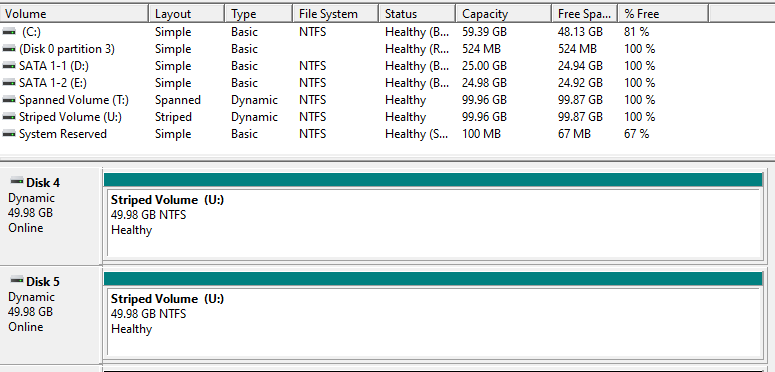This screenshot has width=775, height=372.
Task: Sort by the Status column header
Action: point(417,14)
